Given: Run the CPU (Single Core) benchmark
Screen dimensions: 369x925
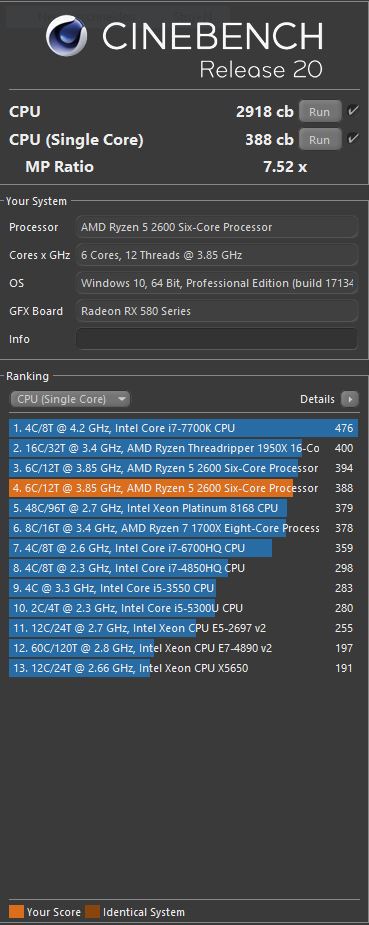Looking at the screenshot, I should 319,140.
